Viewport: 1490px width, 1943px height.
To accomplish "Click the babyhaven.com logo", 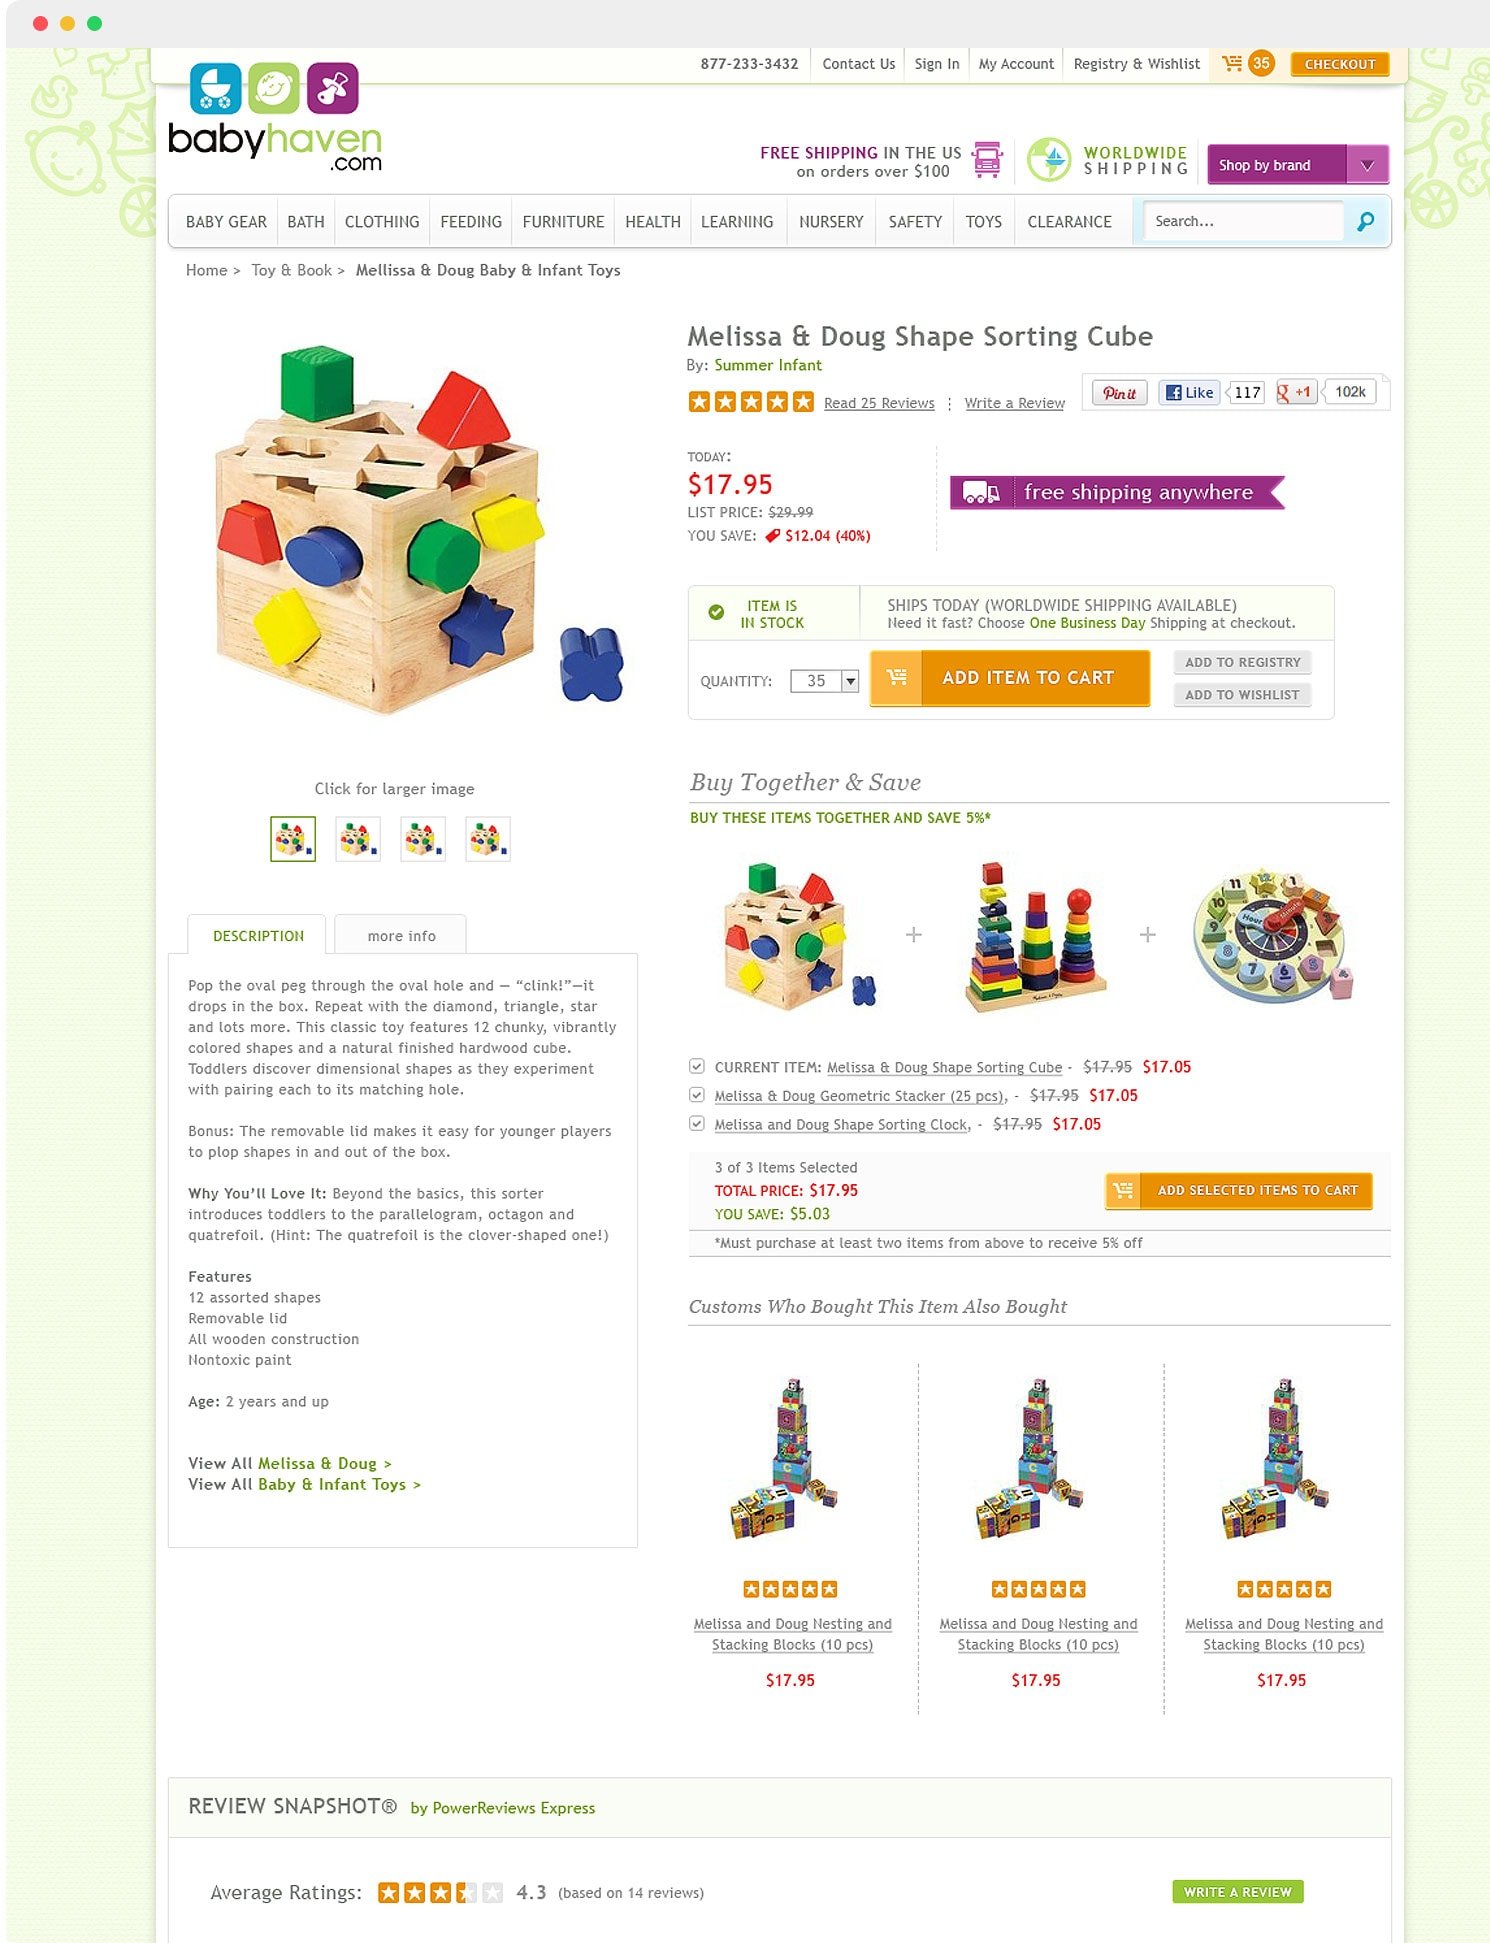I will pyautogui.click(x=275, y=118).
